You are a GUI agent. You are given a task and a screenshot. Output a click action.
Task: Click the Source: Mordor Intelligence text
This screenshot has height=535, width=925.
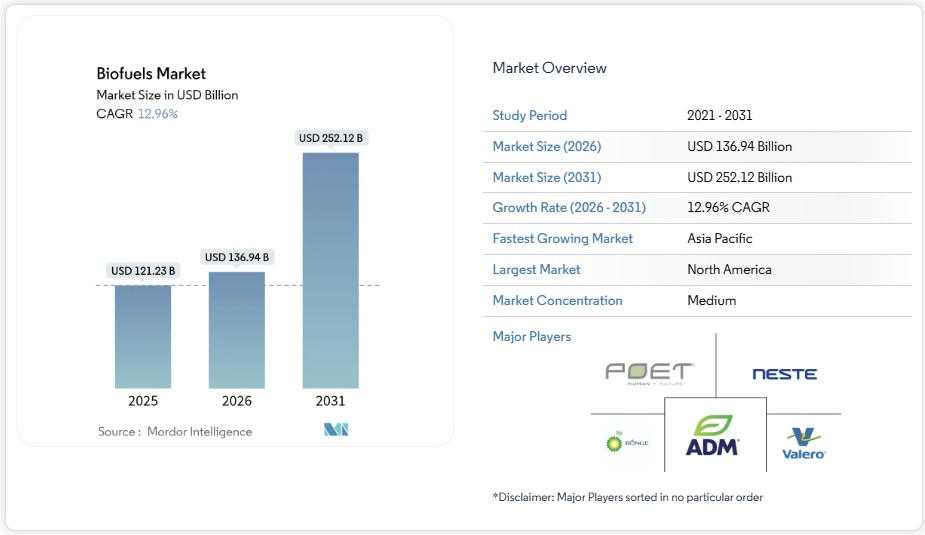175,432
